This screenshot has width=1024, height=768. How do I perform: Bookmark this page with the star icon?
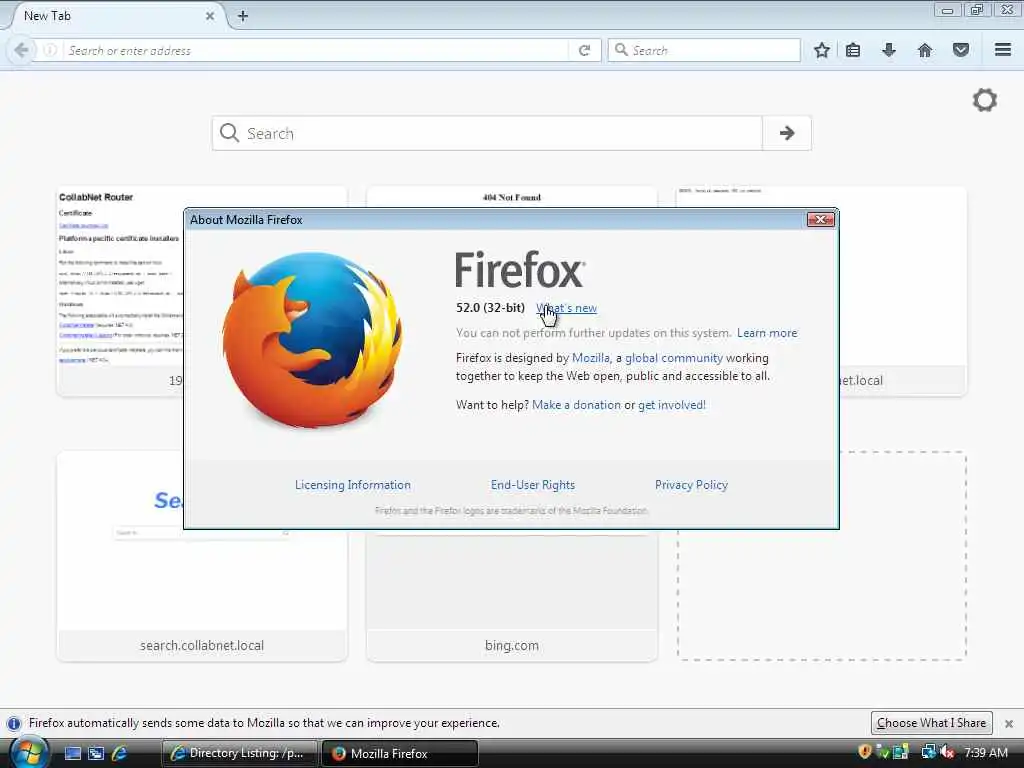click(x=822, y=50)
